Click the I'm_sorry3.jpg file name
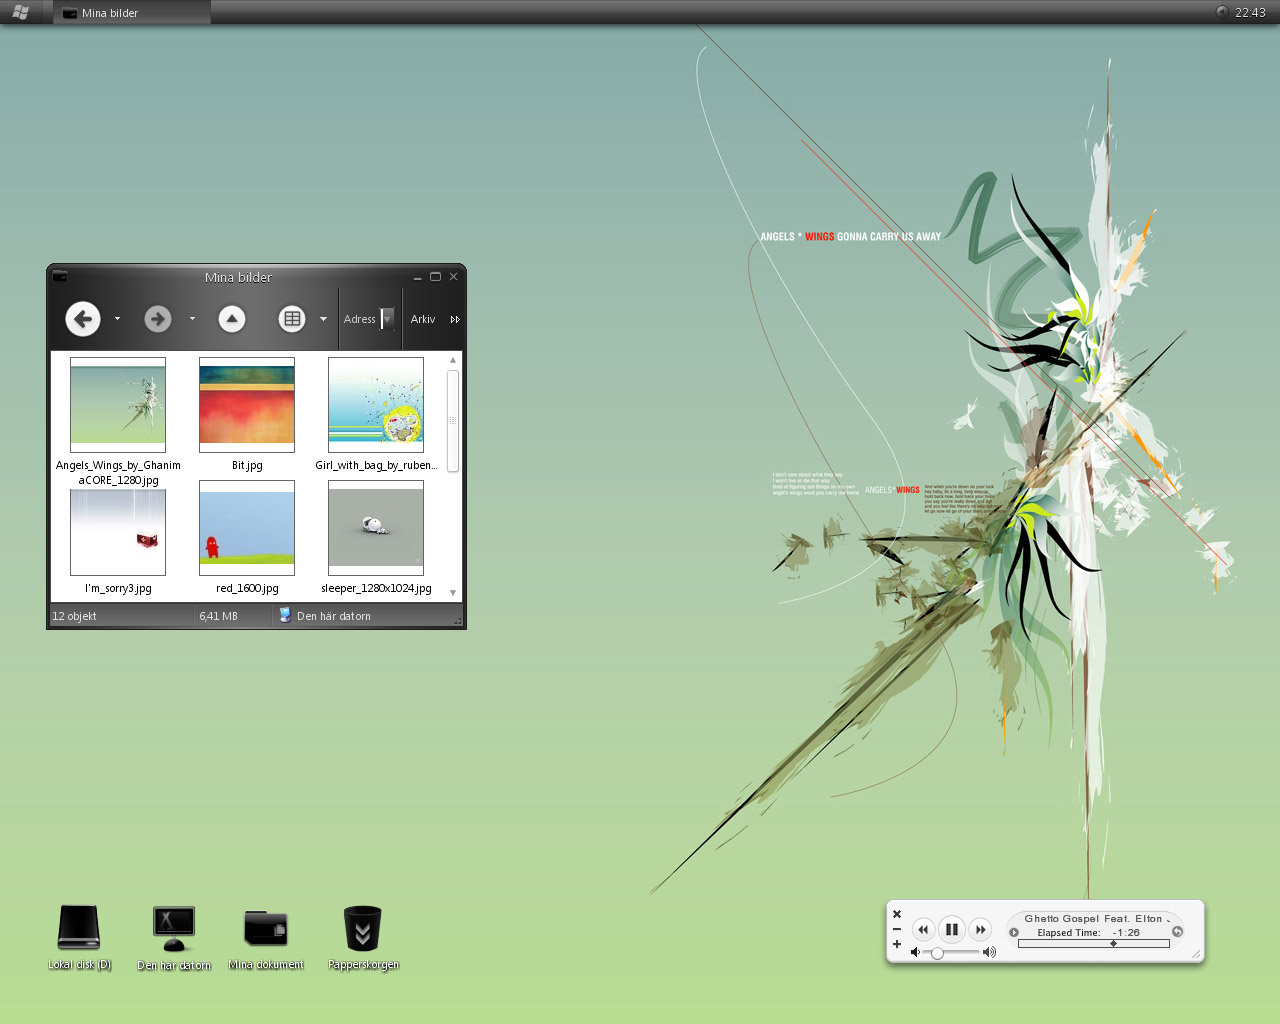 click(118, 588)
